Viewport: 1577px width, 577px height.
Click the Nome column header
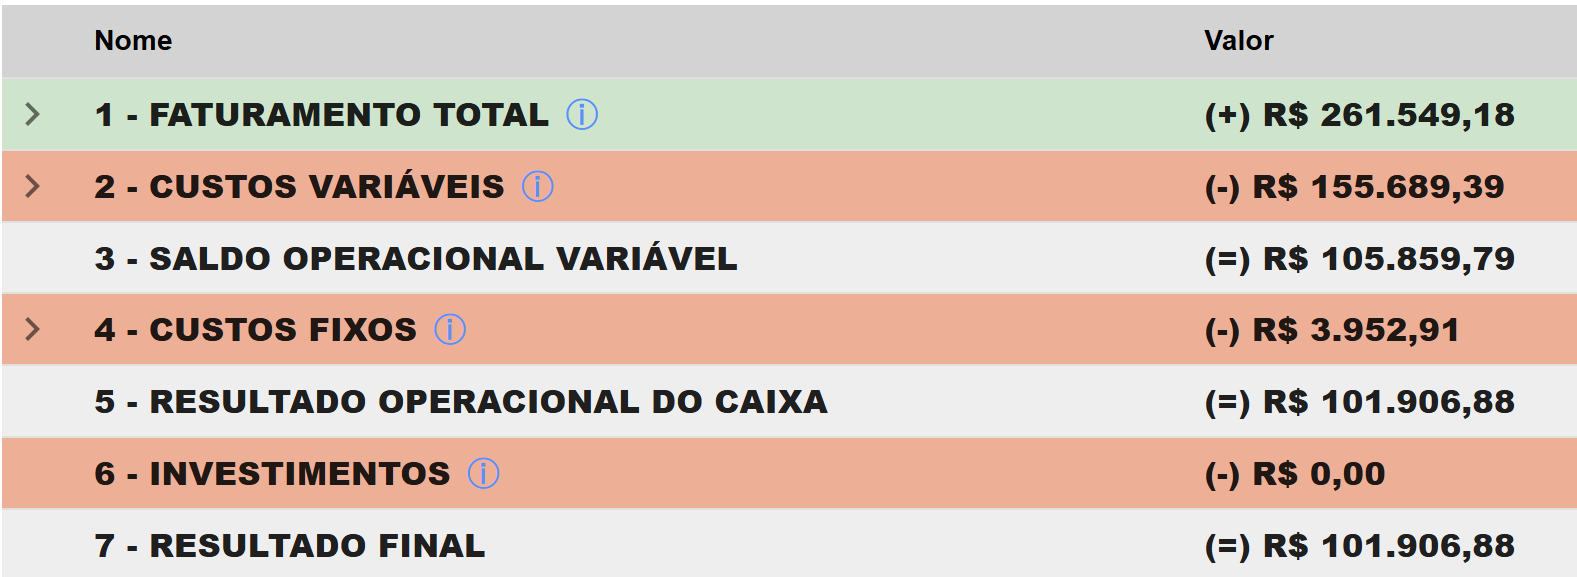133,41
